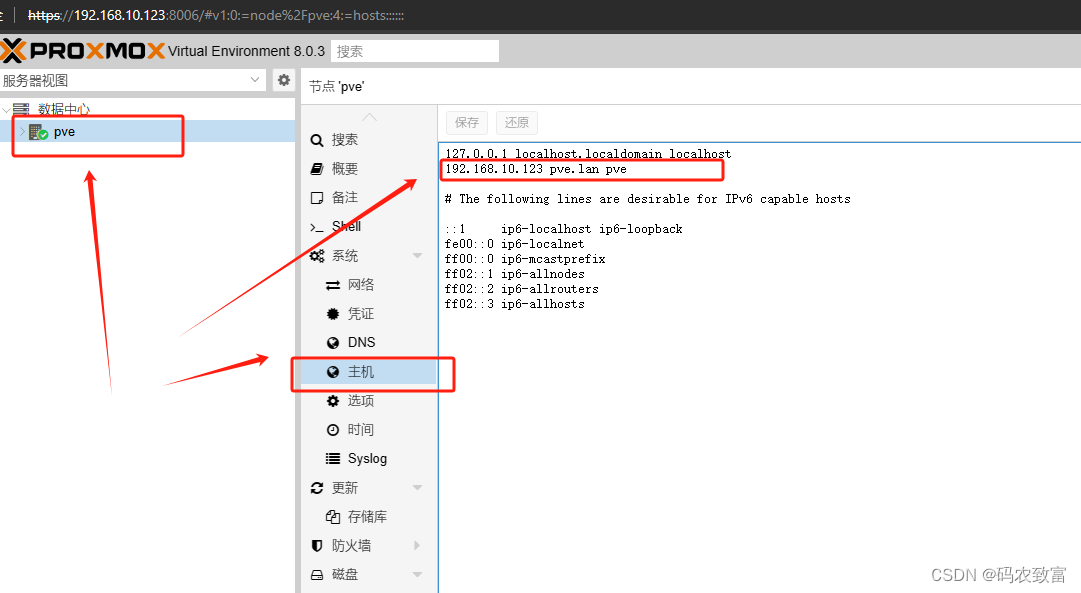Click the gears icon beside 系统
This screenshot has height=593, width=1081.
[316, 256]
